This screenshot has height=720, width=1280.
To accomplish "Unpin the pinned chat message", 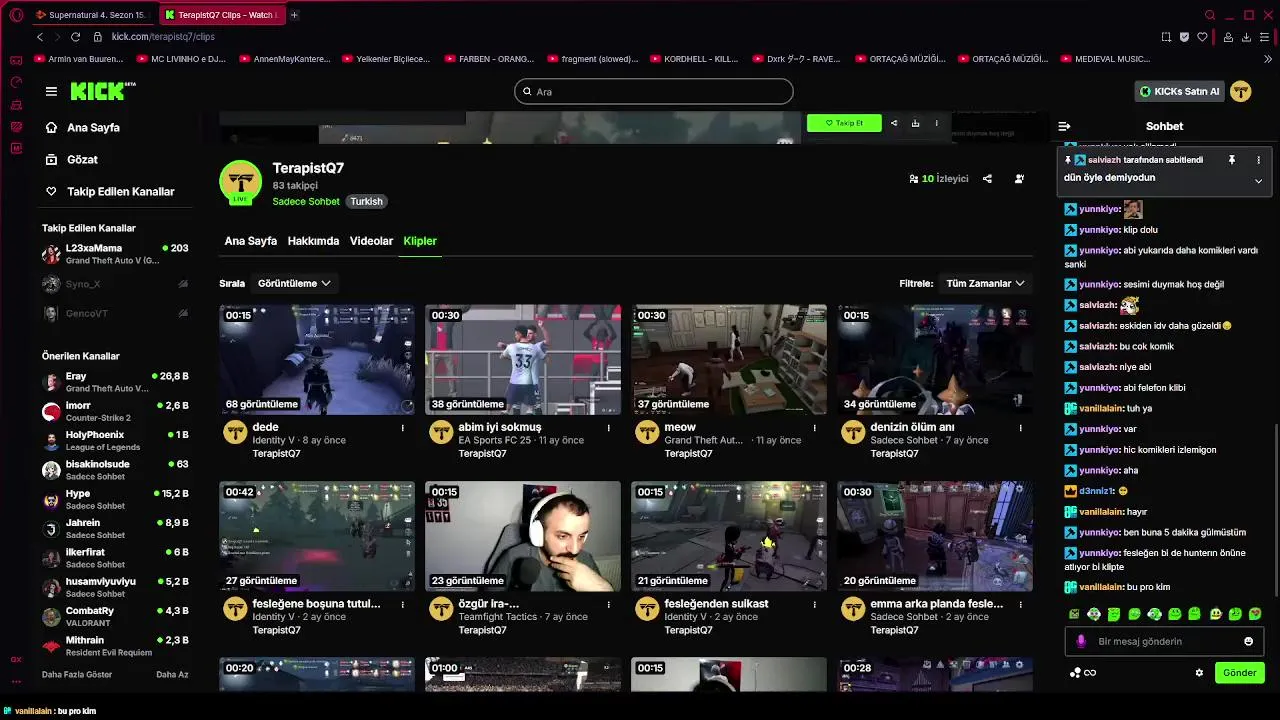I will pos(1232,160).
